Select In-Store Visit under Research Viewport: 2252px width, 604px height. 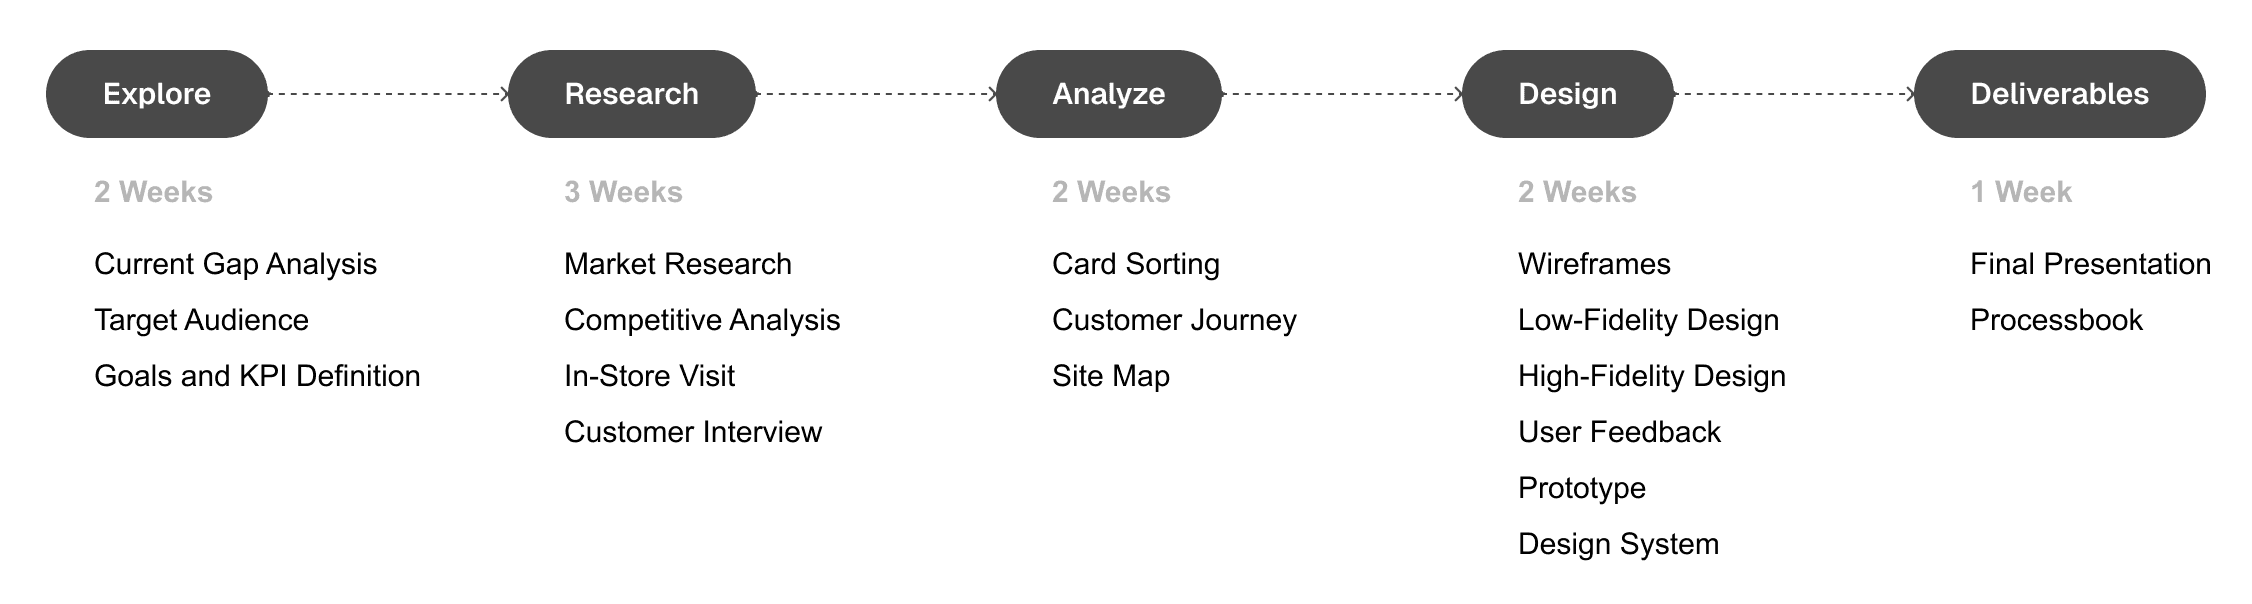649,376
